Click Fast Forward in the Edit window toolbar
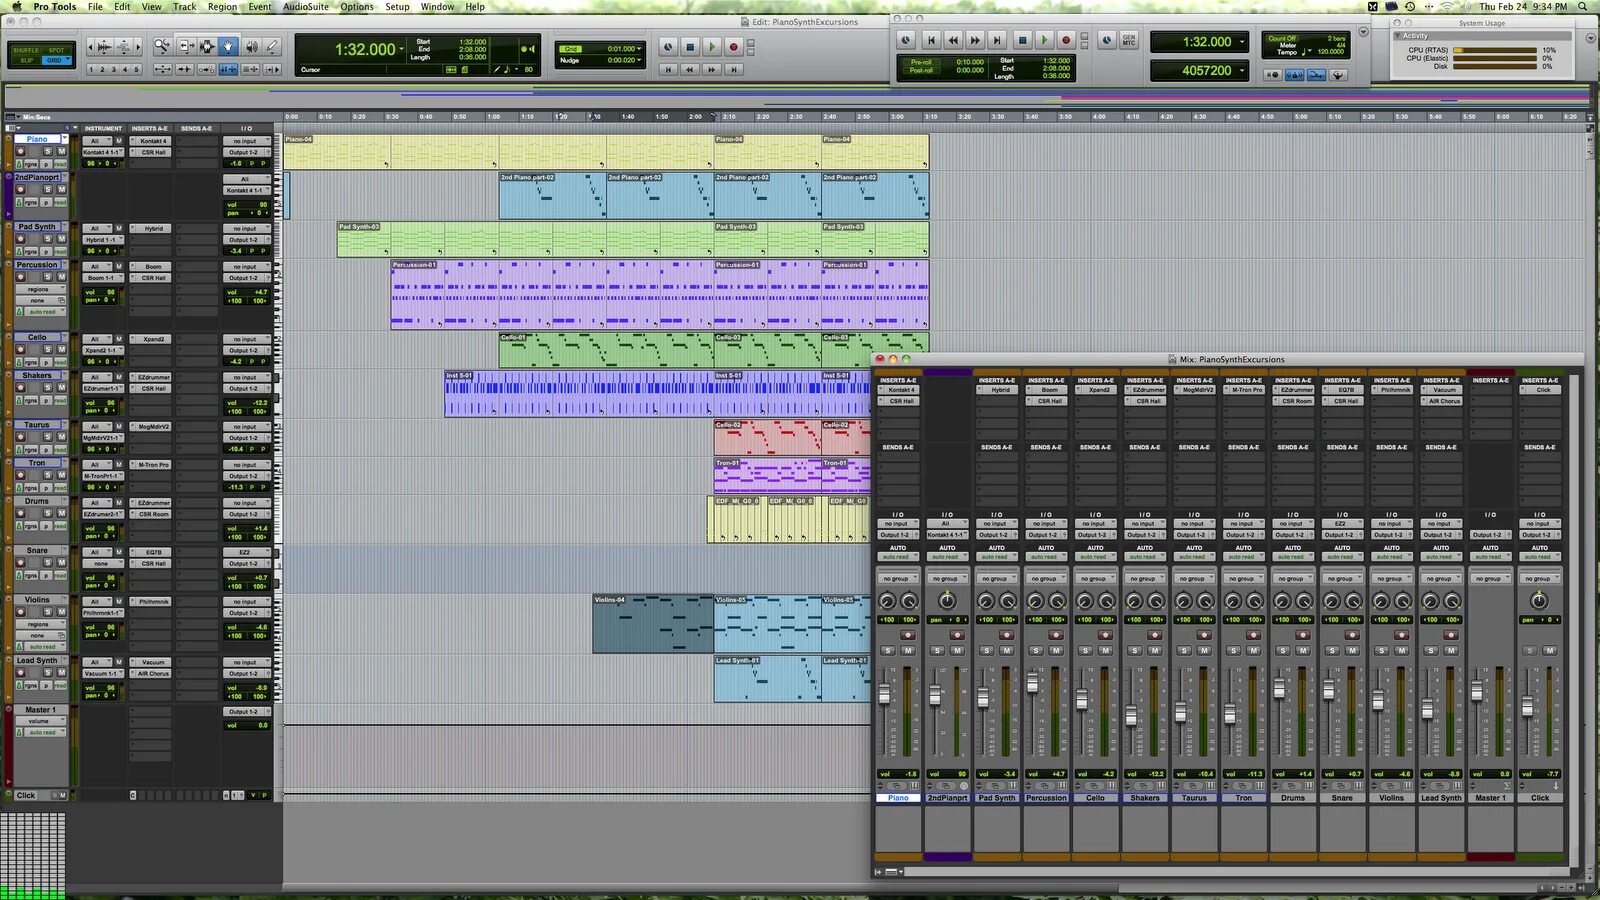Screen dimensions: 1600x900 coord(711,69)
